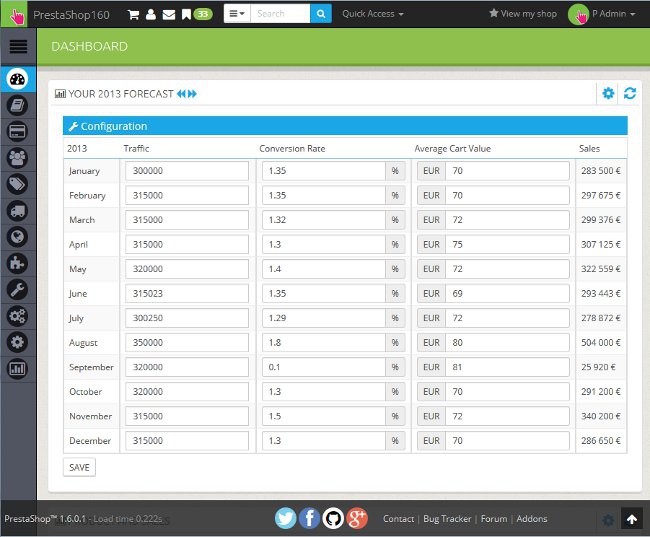Viewport: 650px width, 537px height.
Task: Open the Google Plus icon in footer
Action: coord(357,518)
